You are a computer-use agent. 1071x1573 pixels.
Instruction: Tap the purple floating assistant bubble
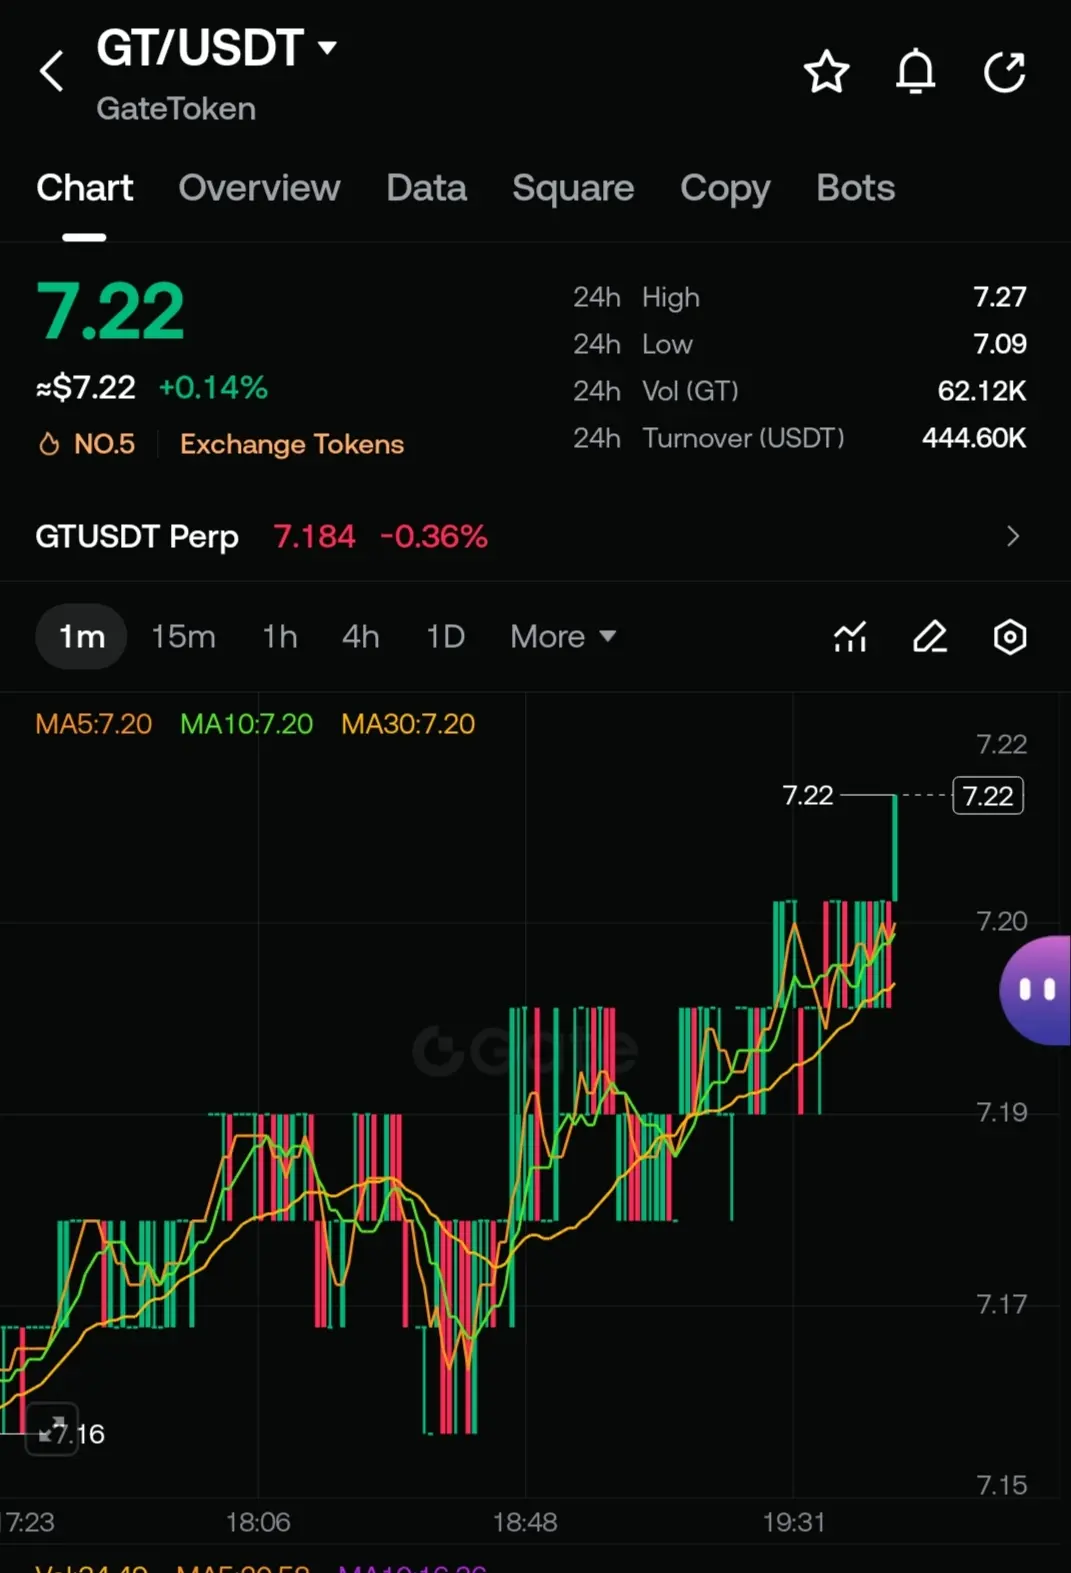click(x=1036, y=990)
